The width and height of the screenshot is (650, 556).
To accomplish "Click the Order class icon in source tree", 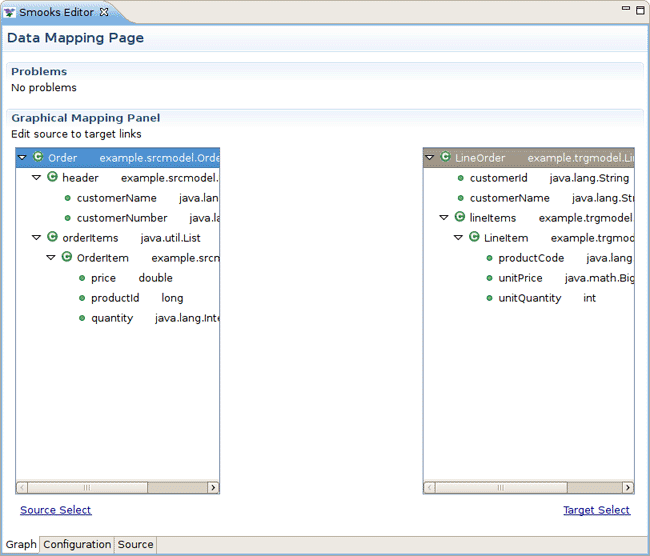I will point(38,157).
